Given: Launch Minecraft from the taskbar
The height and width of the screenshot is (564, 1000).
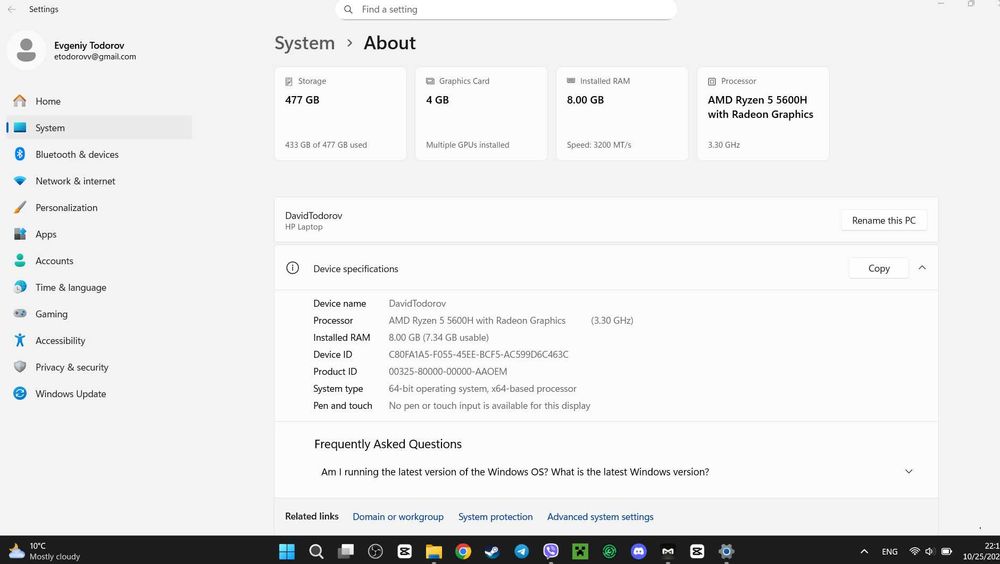Looking at the screenshot, I should [x=580, y=551].
